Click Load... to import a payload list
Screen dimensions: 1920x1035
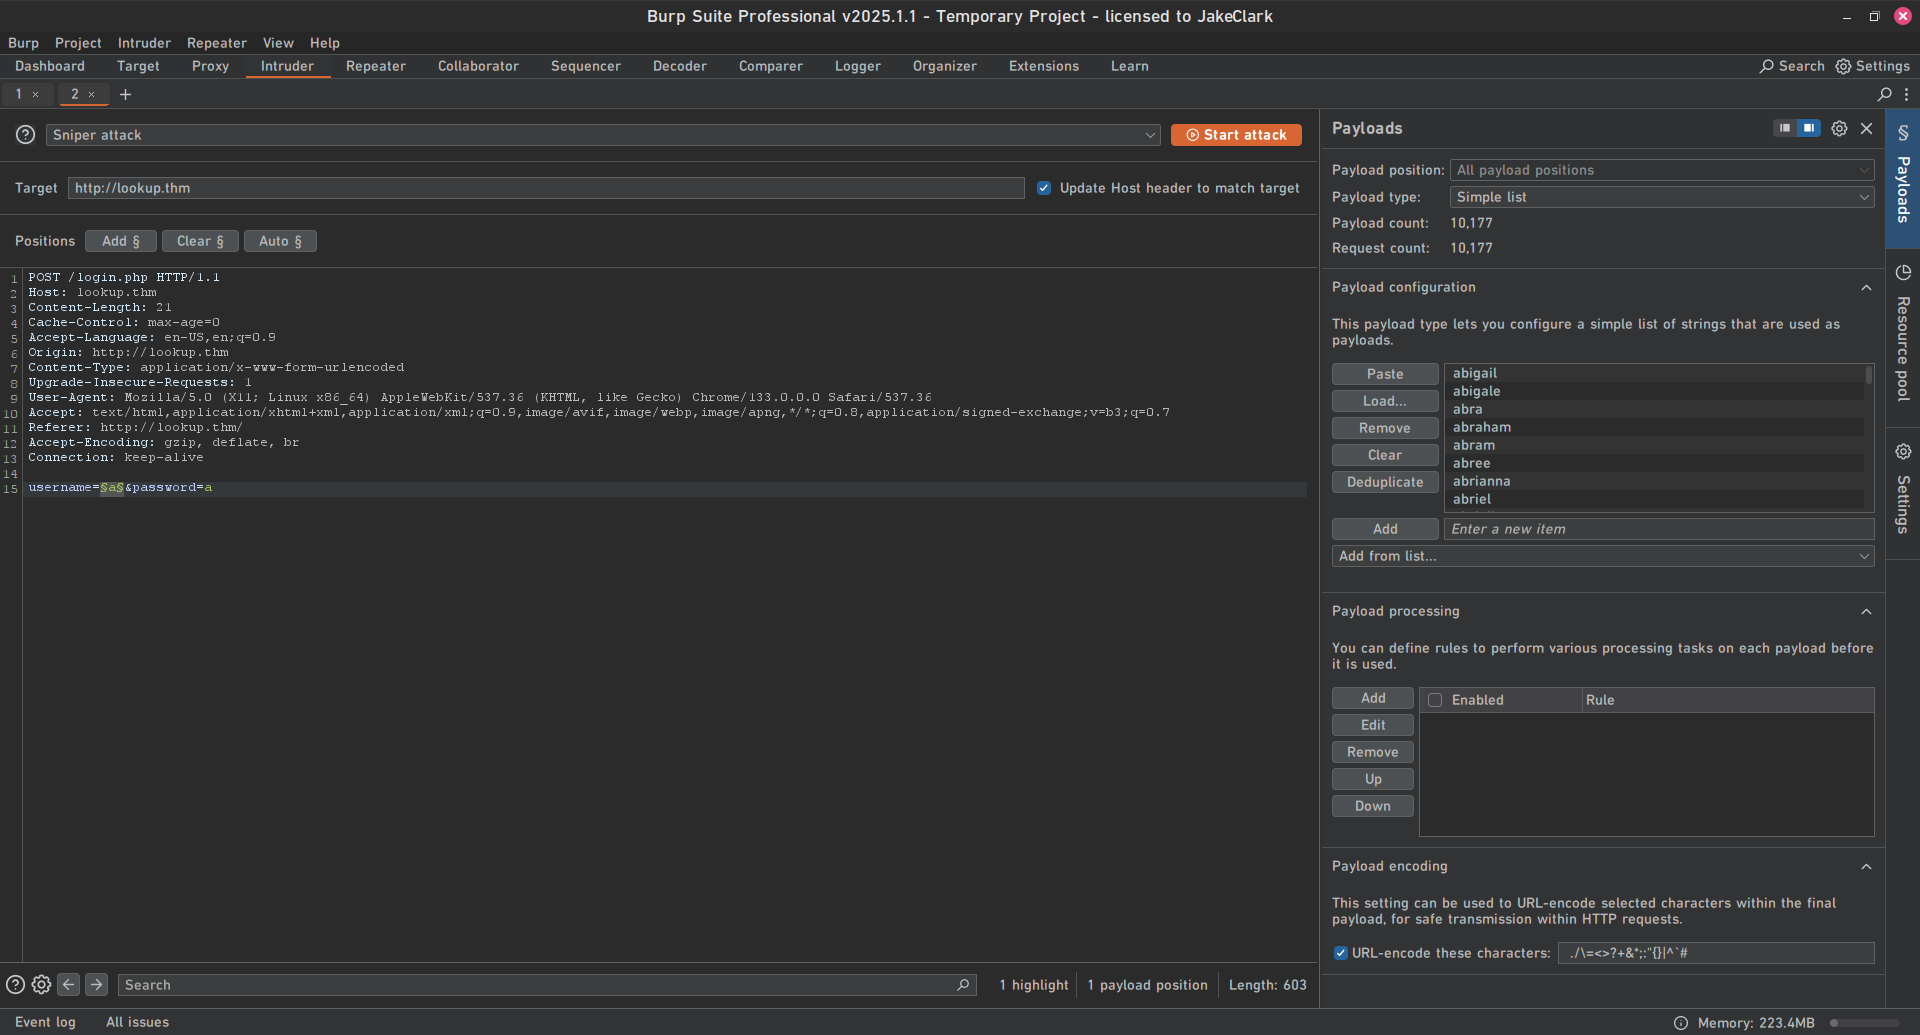(x=1385, y=401)
